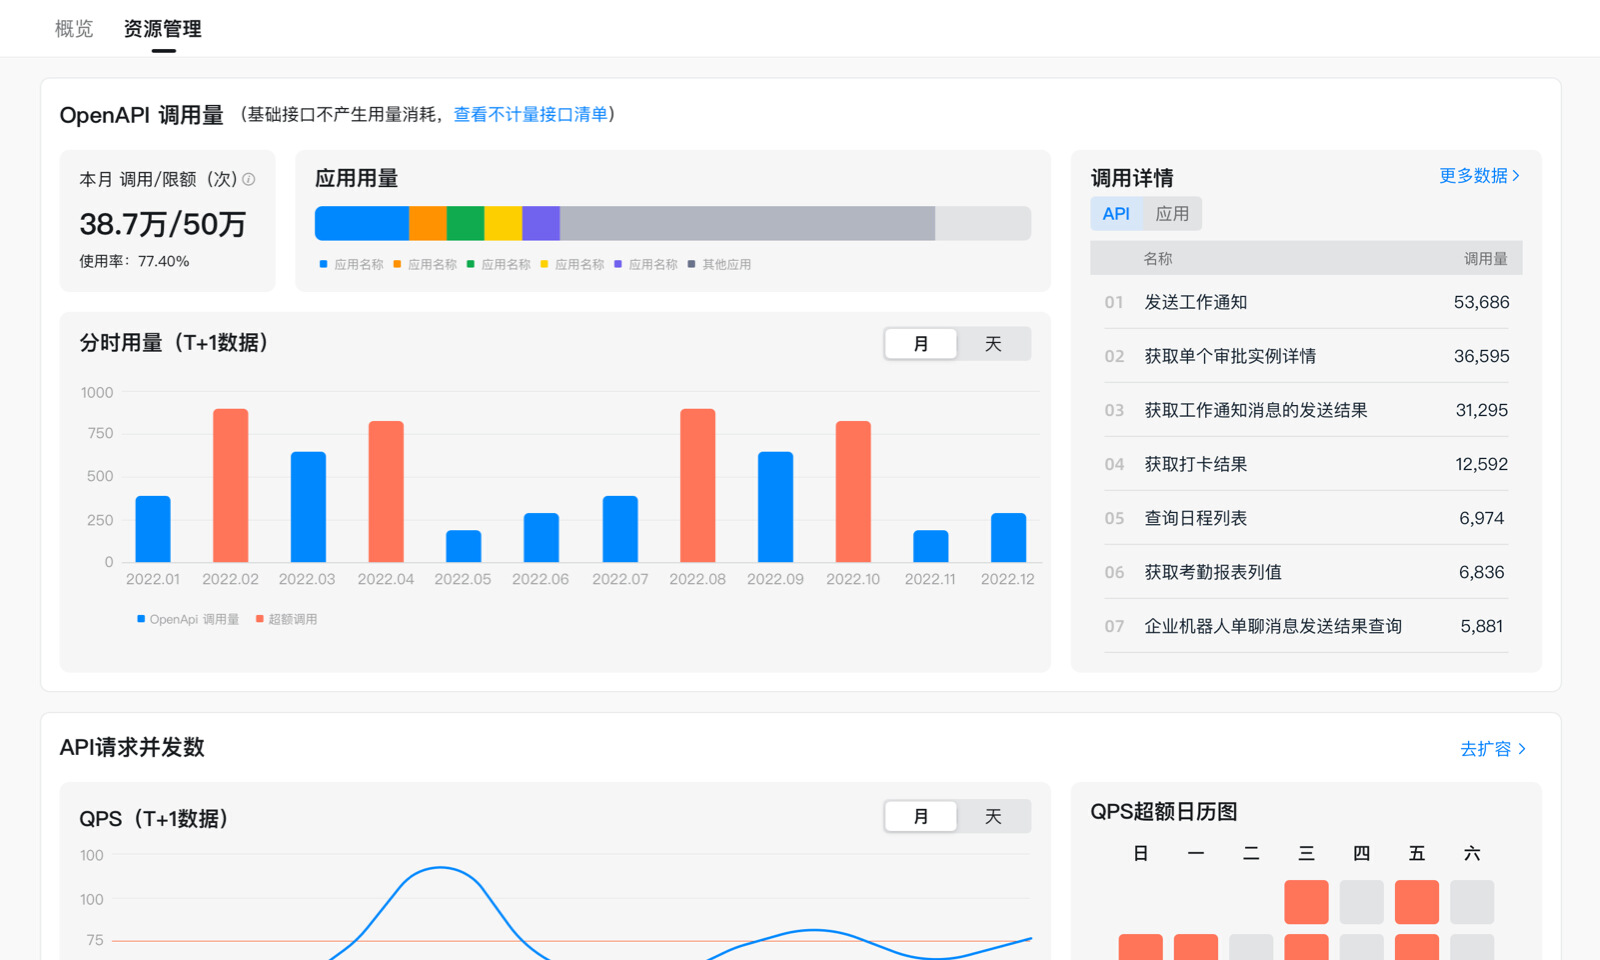Switch QPS chart to 天 view

coord(993,817)
